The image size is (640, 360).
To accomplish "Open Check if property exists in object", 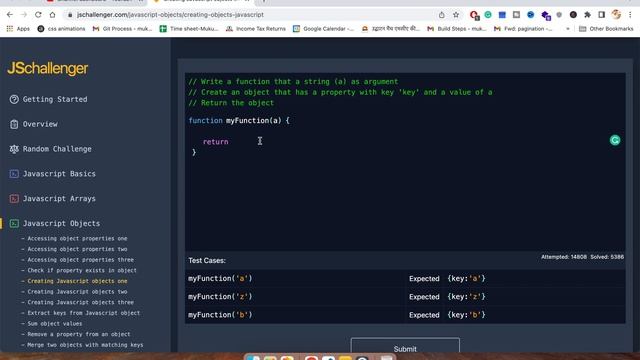I will (82, 270).
